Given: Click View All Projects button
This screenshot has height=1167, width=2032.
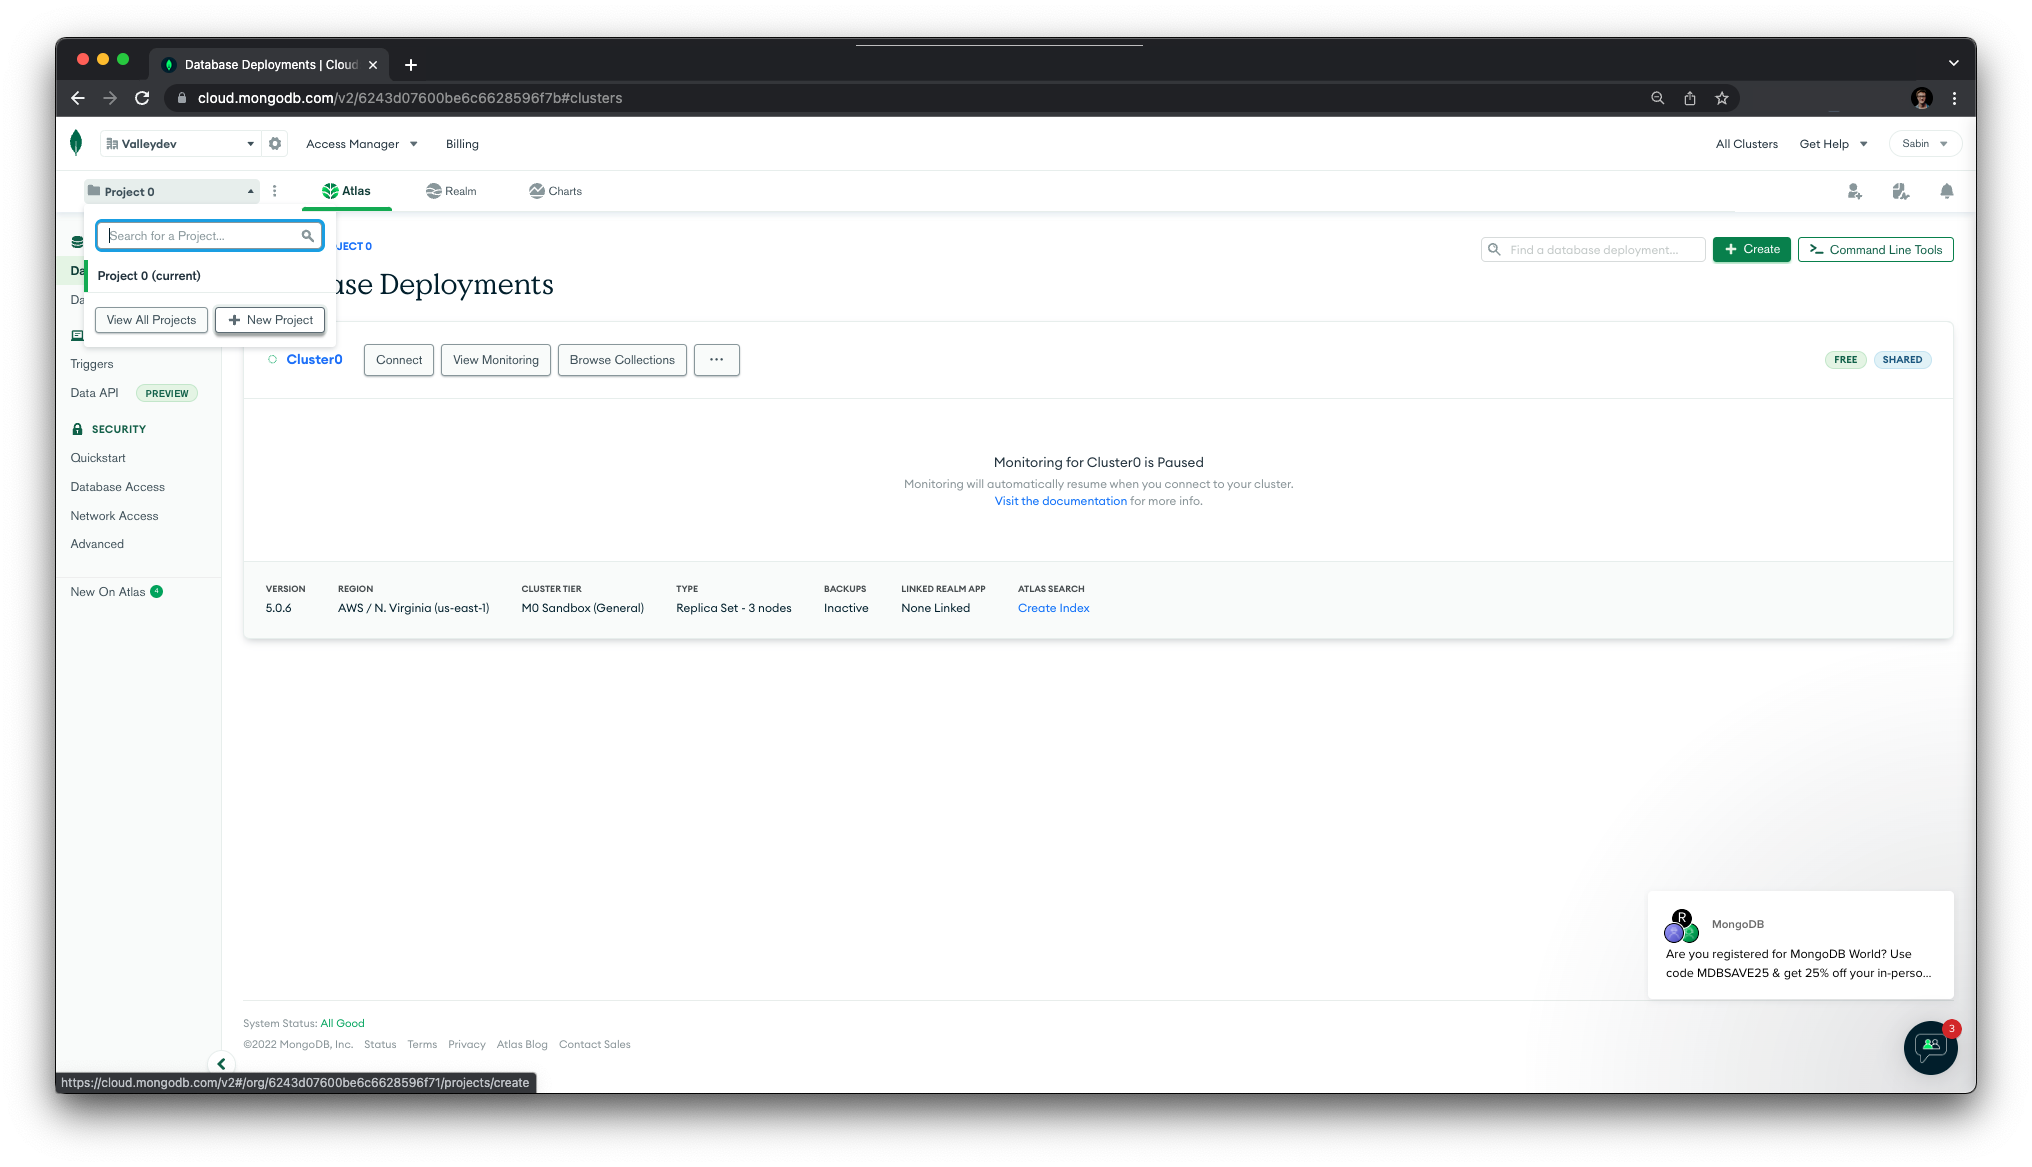Looking at the screenshot, I should [x=151, y=320].
